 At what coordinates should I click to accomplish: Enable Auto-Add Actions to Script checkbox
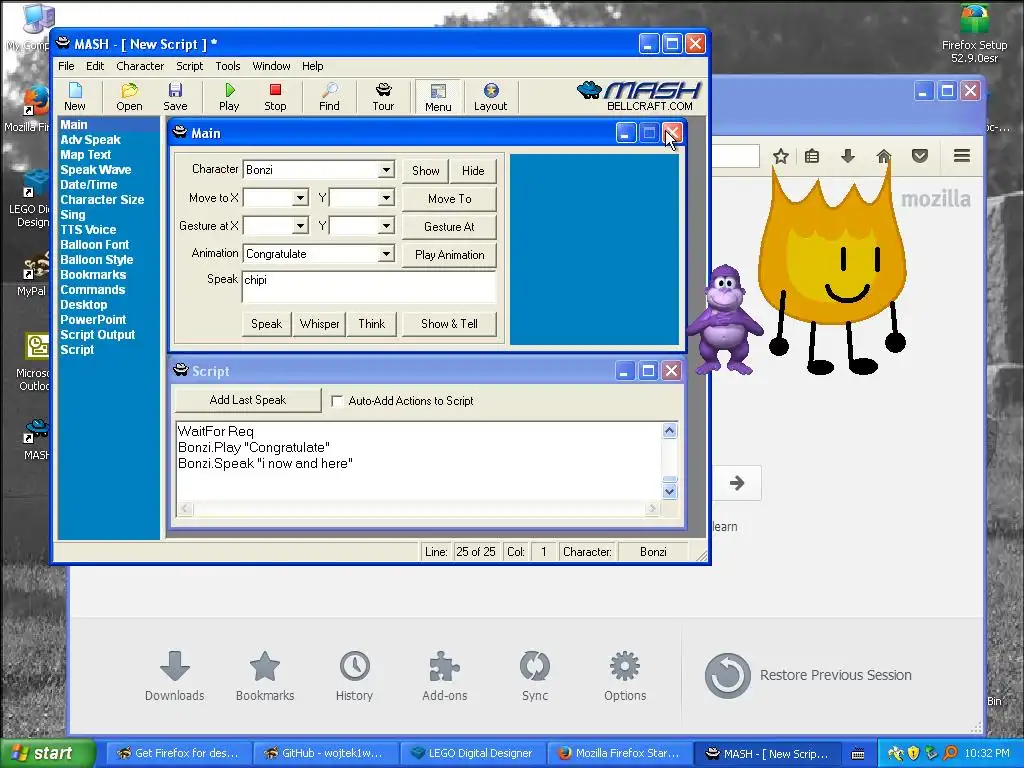point(337,401)
